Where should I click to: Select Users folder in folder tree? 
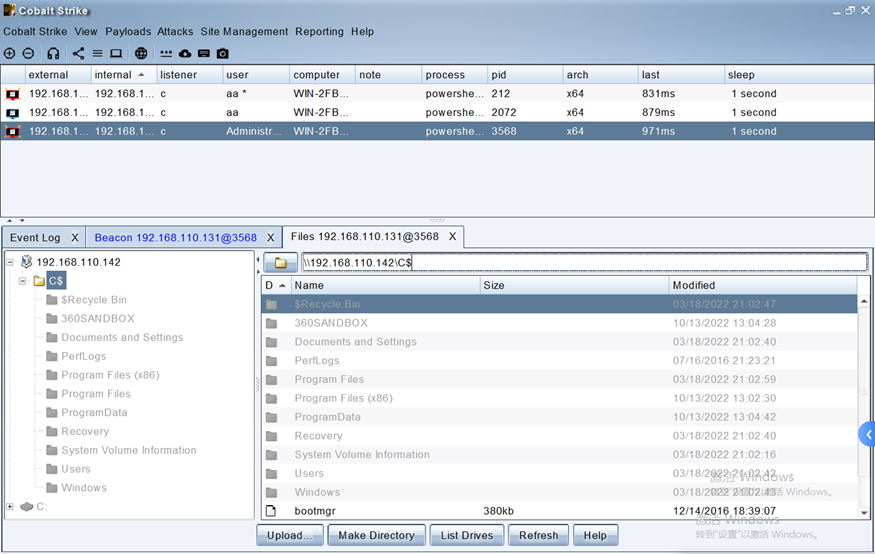(x=76, y=469)
